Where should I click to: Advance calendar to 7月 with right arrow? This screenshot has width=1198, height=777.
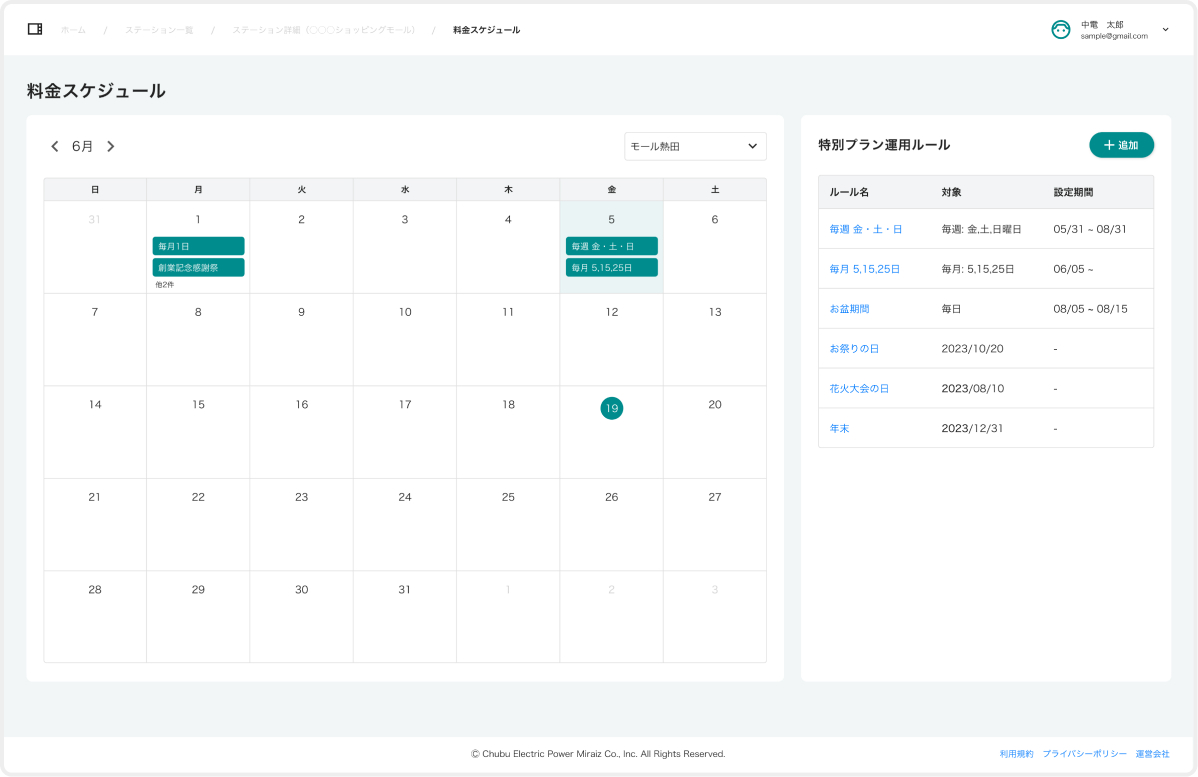(x=111, y=146)
